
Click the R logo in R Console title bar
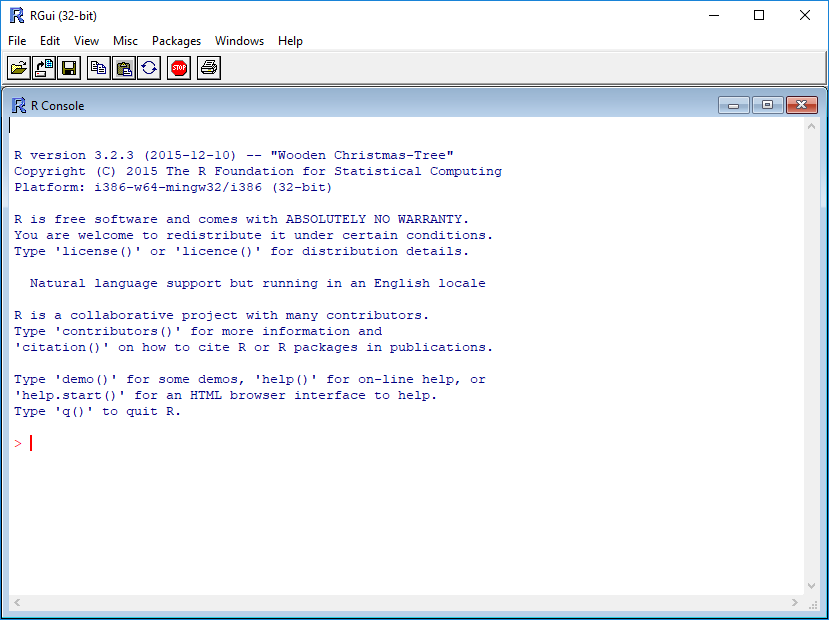click(19, 106)
